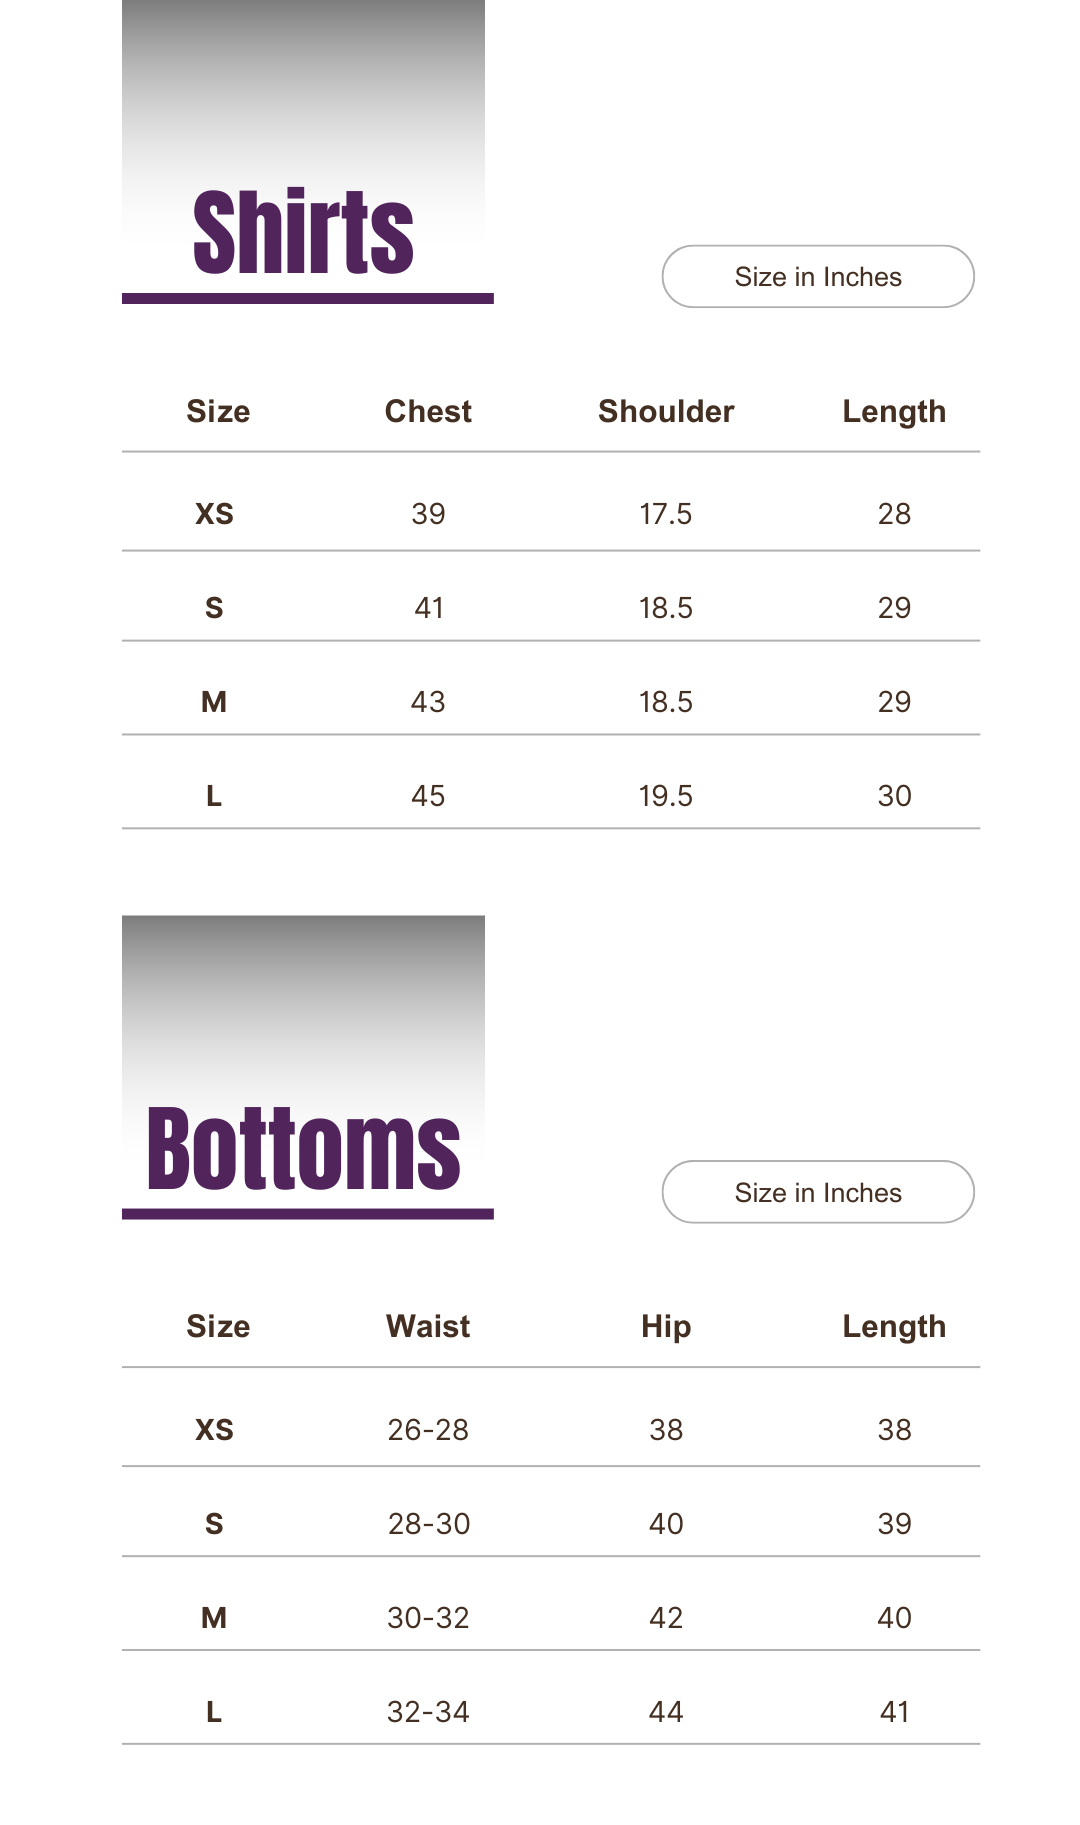Viewport: 1080px width, 1825px height.
Task: Select the Chest column header
Action: click(428, 411)
